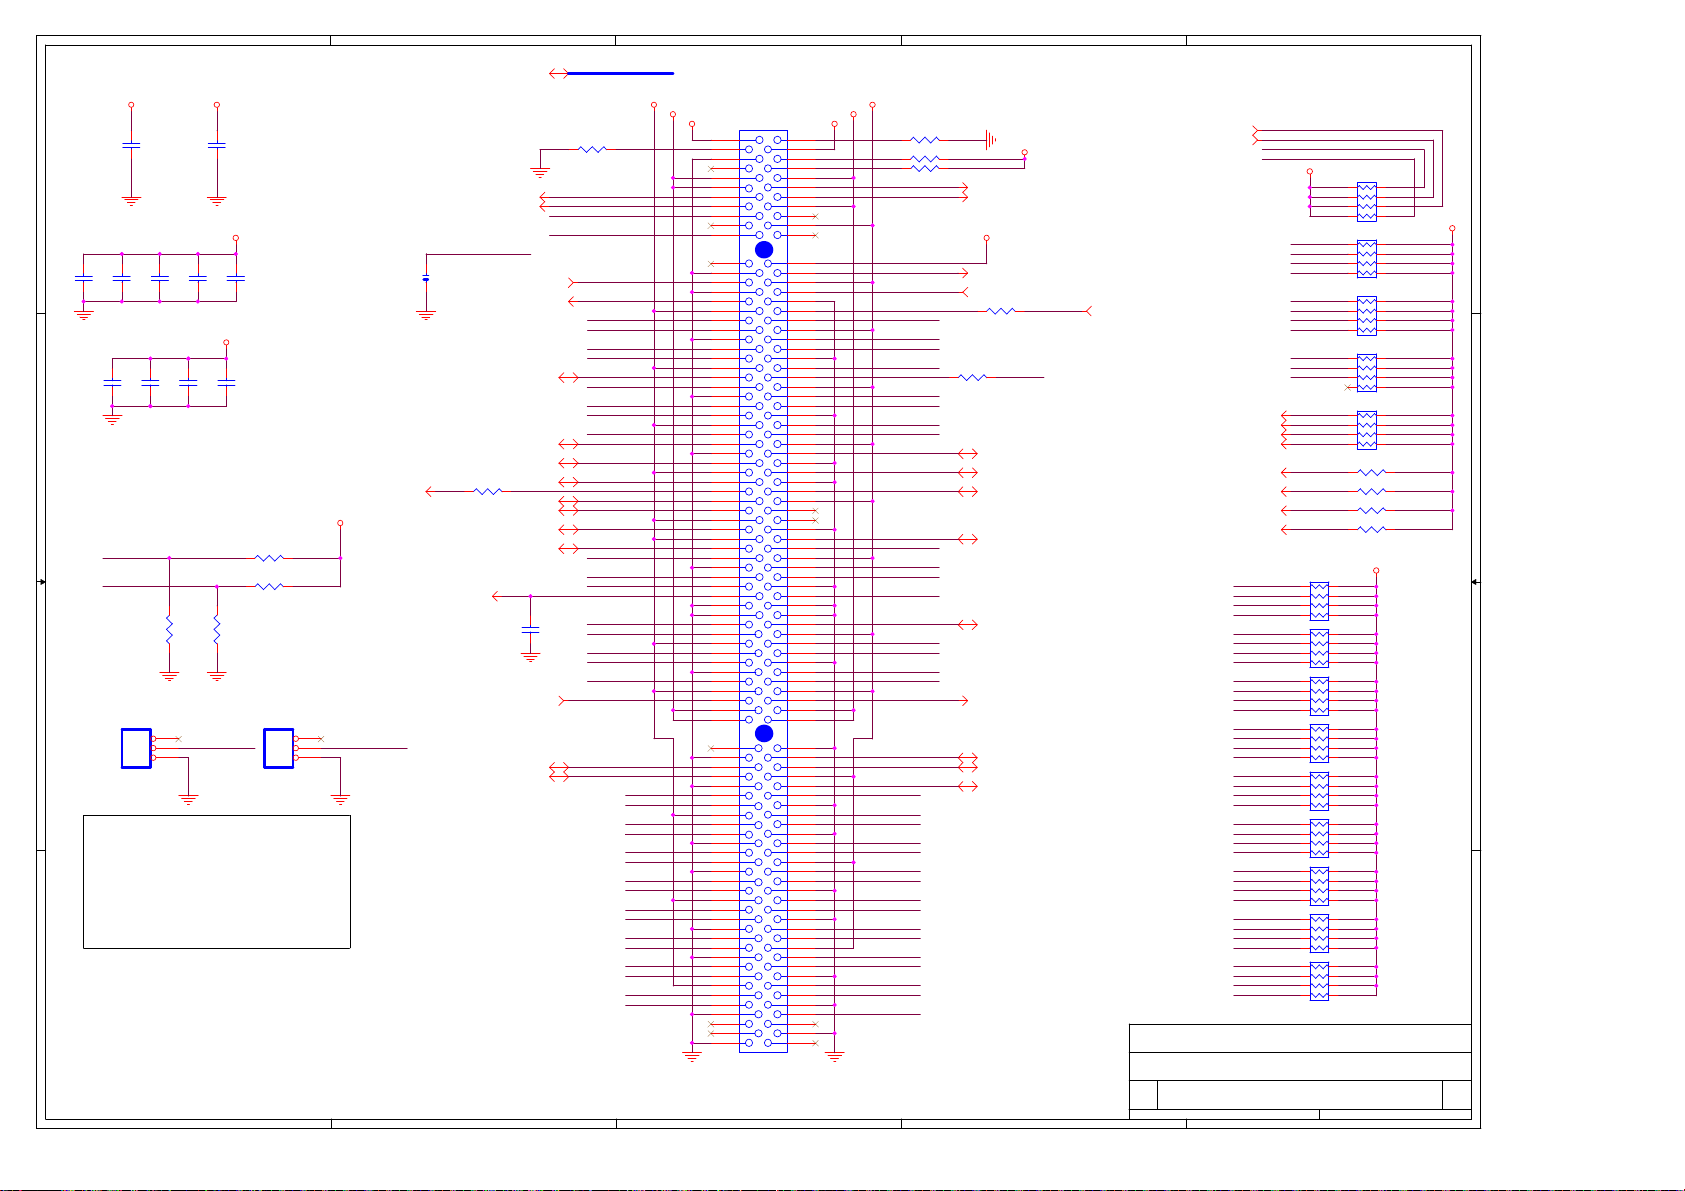The image size is (1685, 1191).
Task: Select capacitor to ground beside the connector
Action: click(x=531, y=629)
